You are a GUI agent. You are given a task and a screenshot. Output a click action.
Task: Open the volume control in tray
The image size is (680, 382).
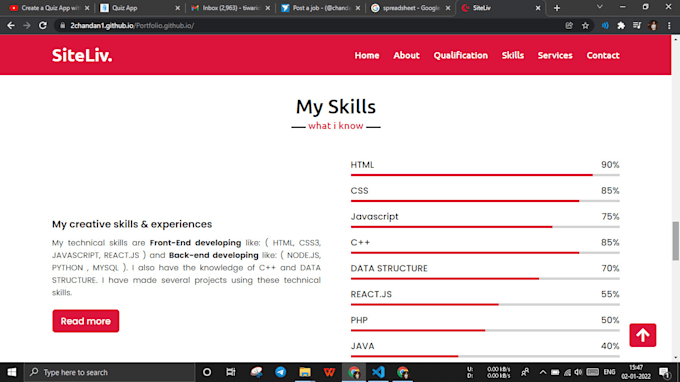(x=578, y=372)
